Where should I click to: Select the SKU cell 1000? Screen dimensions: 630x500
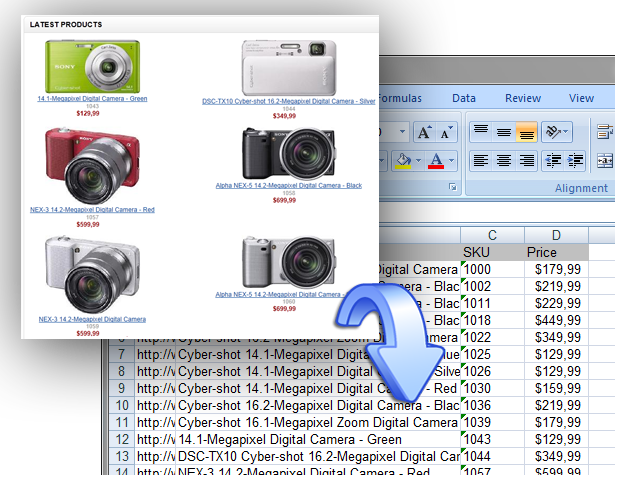(492, 269)
